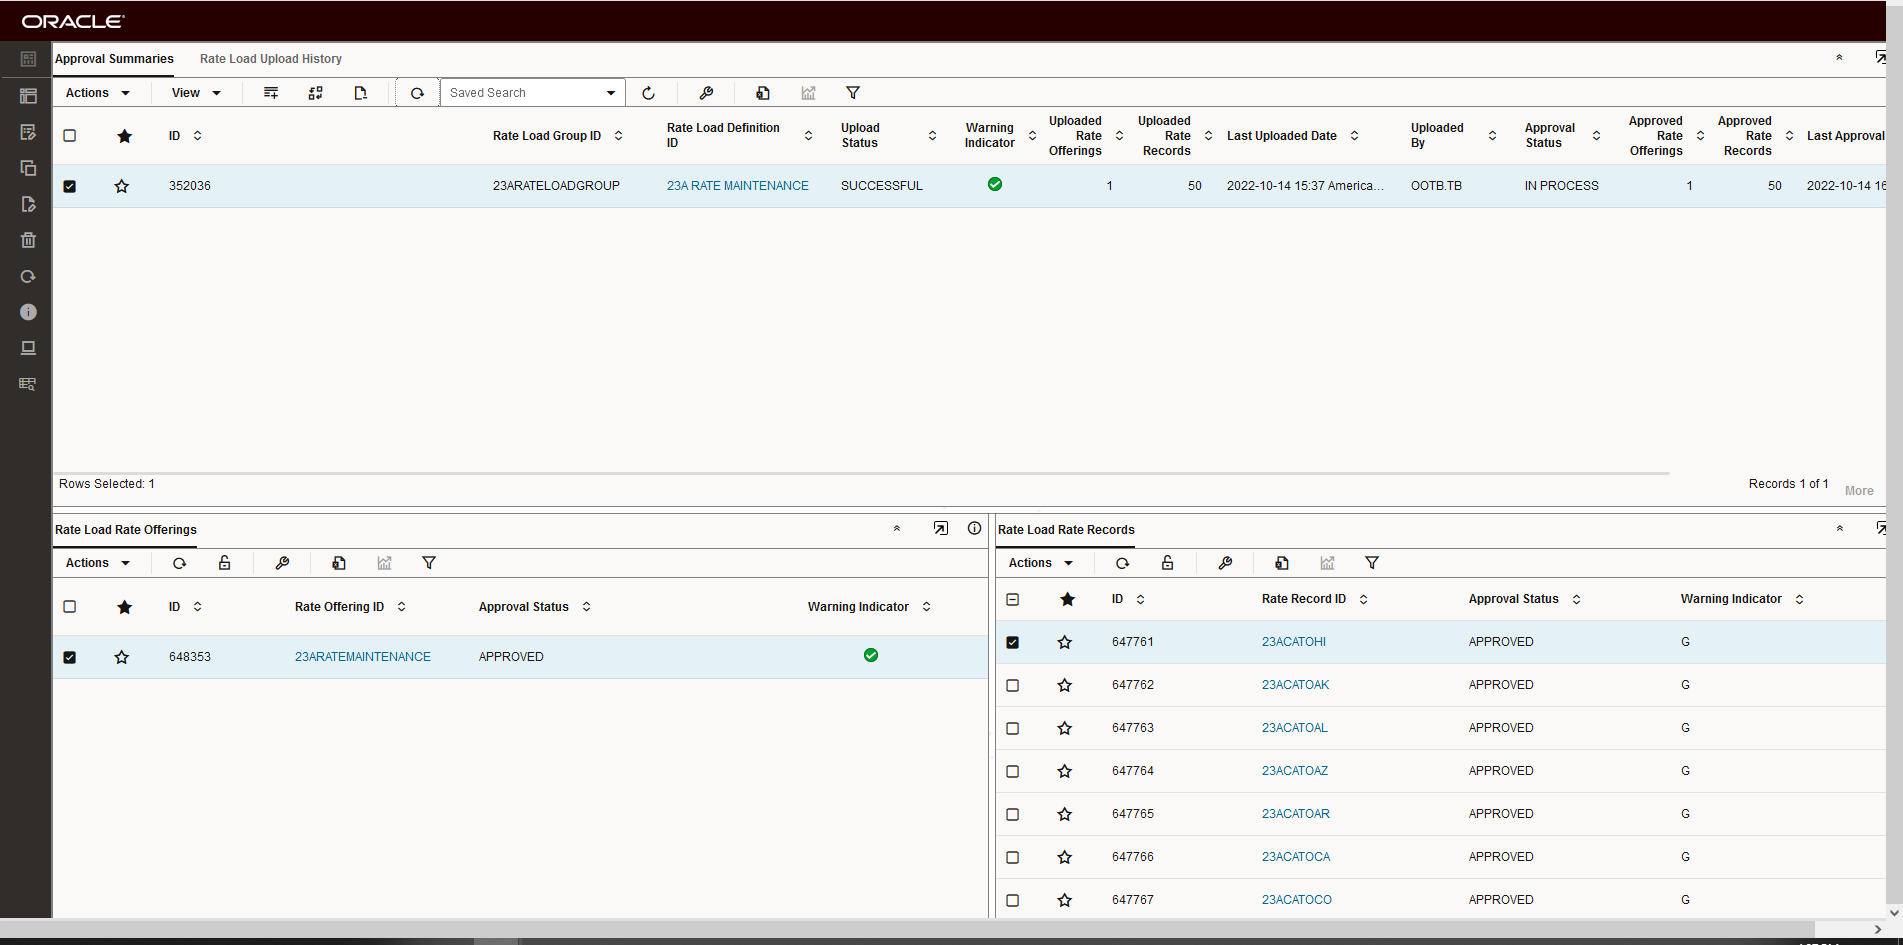Click the laptop icon in the left sidebar
1903x945 pixels.
click(x=28, y=348)
